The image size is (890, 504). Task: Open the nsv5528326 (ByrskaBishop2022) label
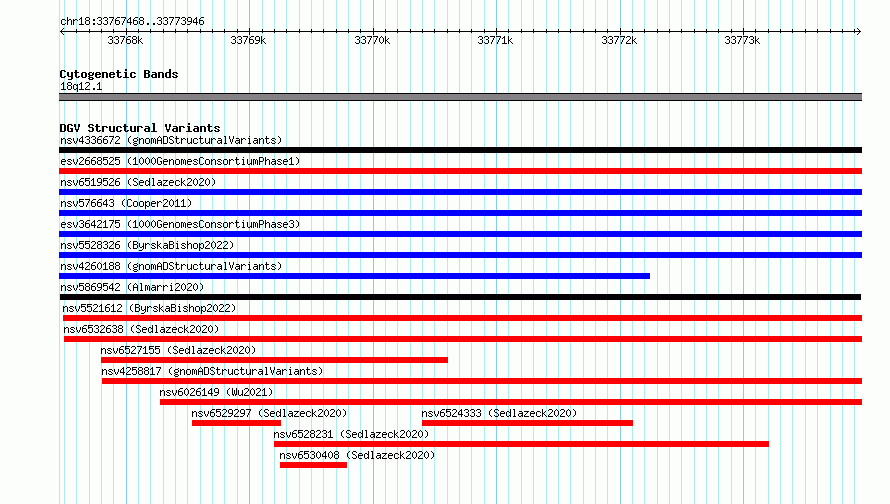coord(147,245)
